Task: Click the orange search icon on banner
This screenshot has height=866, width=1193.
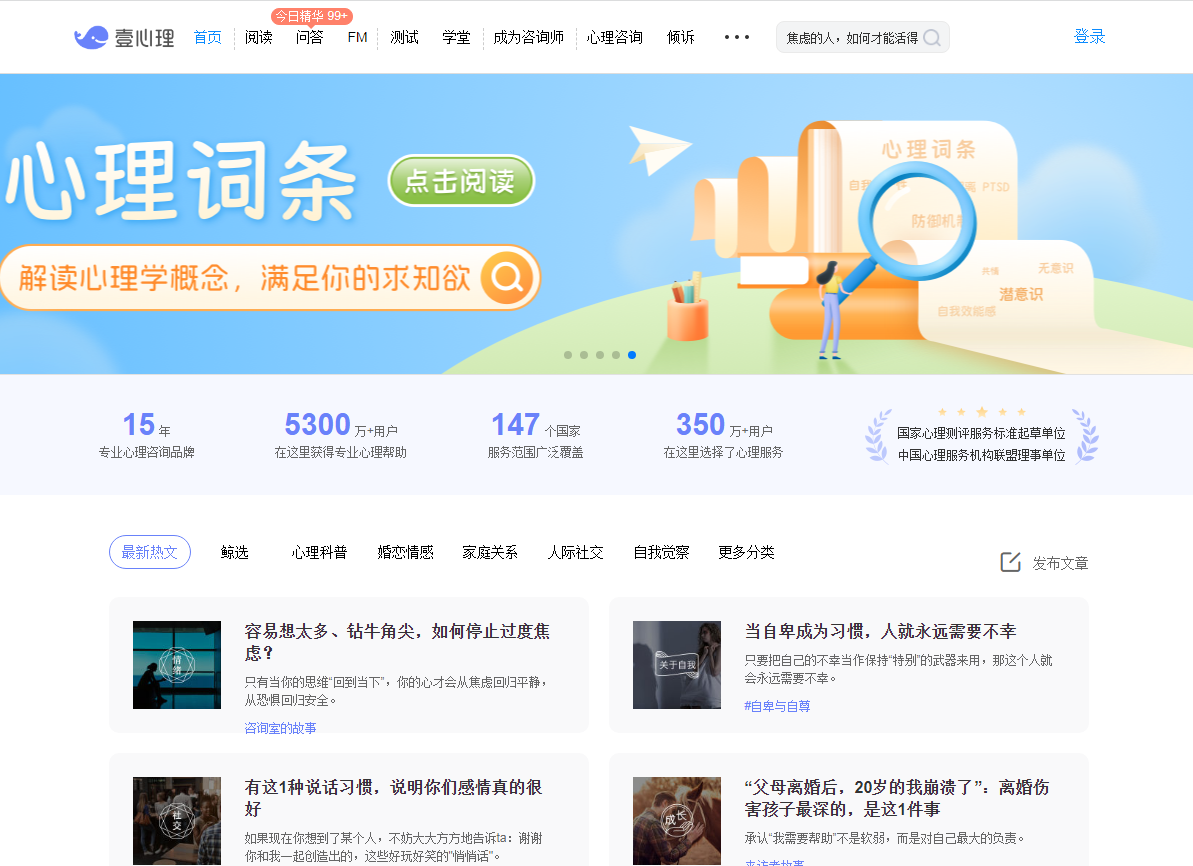Action: tap(507, 277)
